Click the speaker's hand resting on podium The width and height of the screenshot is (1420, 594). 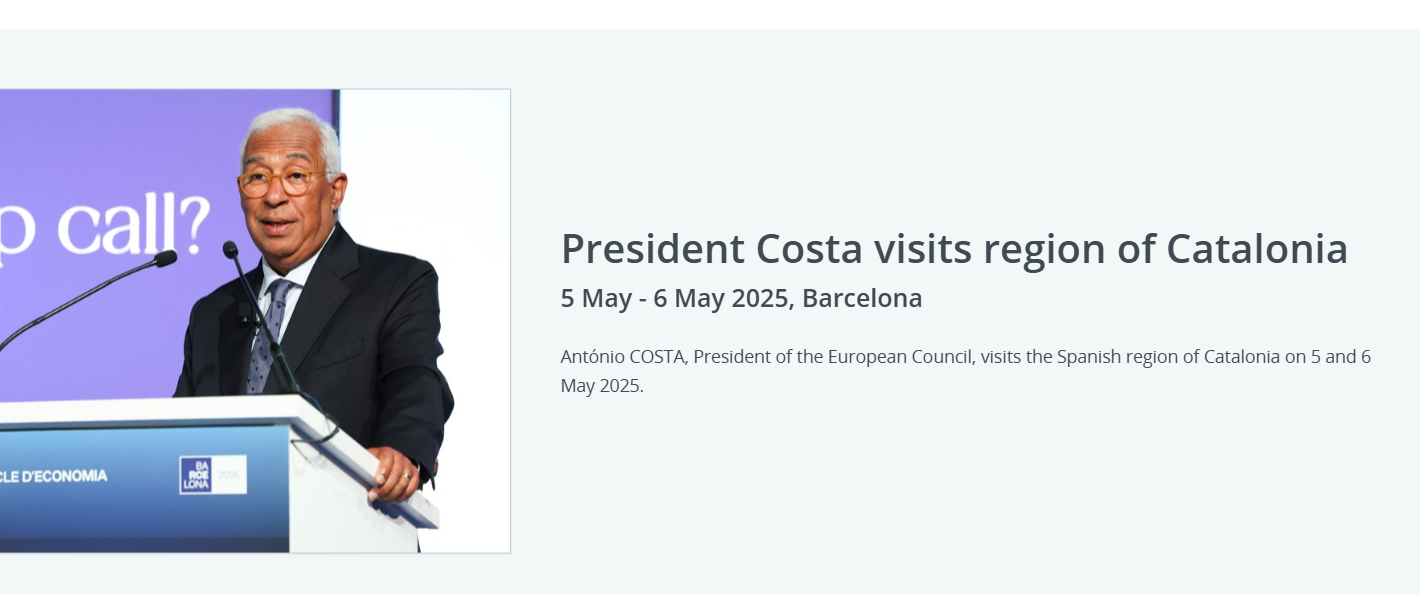[394, 475]
